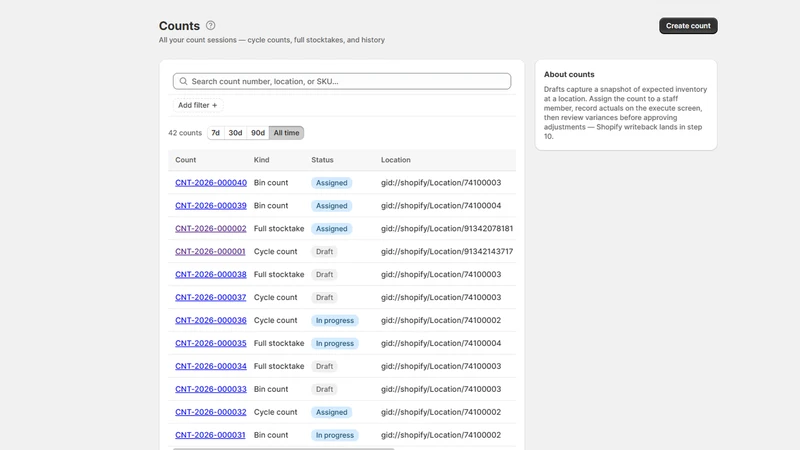Click Assigned badge for CNT-2026-000002
Image resolution: width=800 pixels, height=450 pixels.
pyautogui.click(x=332, y=229)
